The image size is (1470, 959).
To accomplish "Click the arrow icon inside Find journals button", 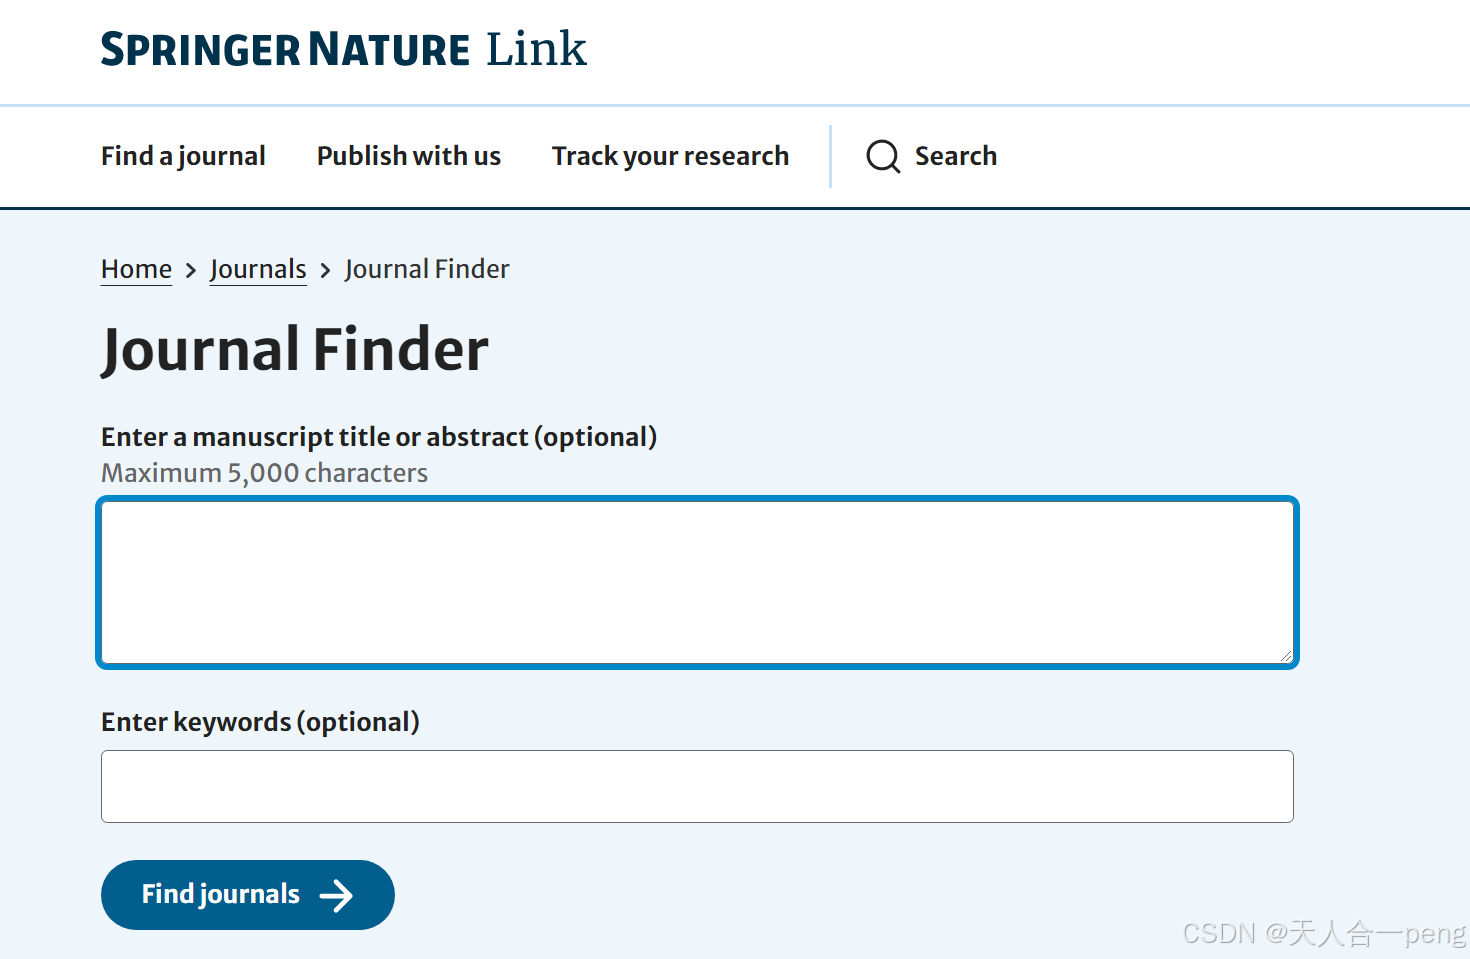I will 338,895.
